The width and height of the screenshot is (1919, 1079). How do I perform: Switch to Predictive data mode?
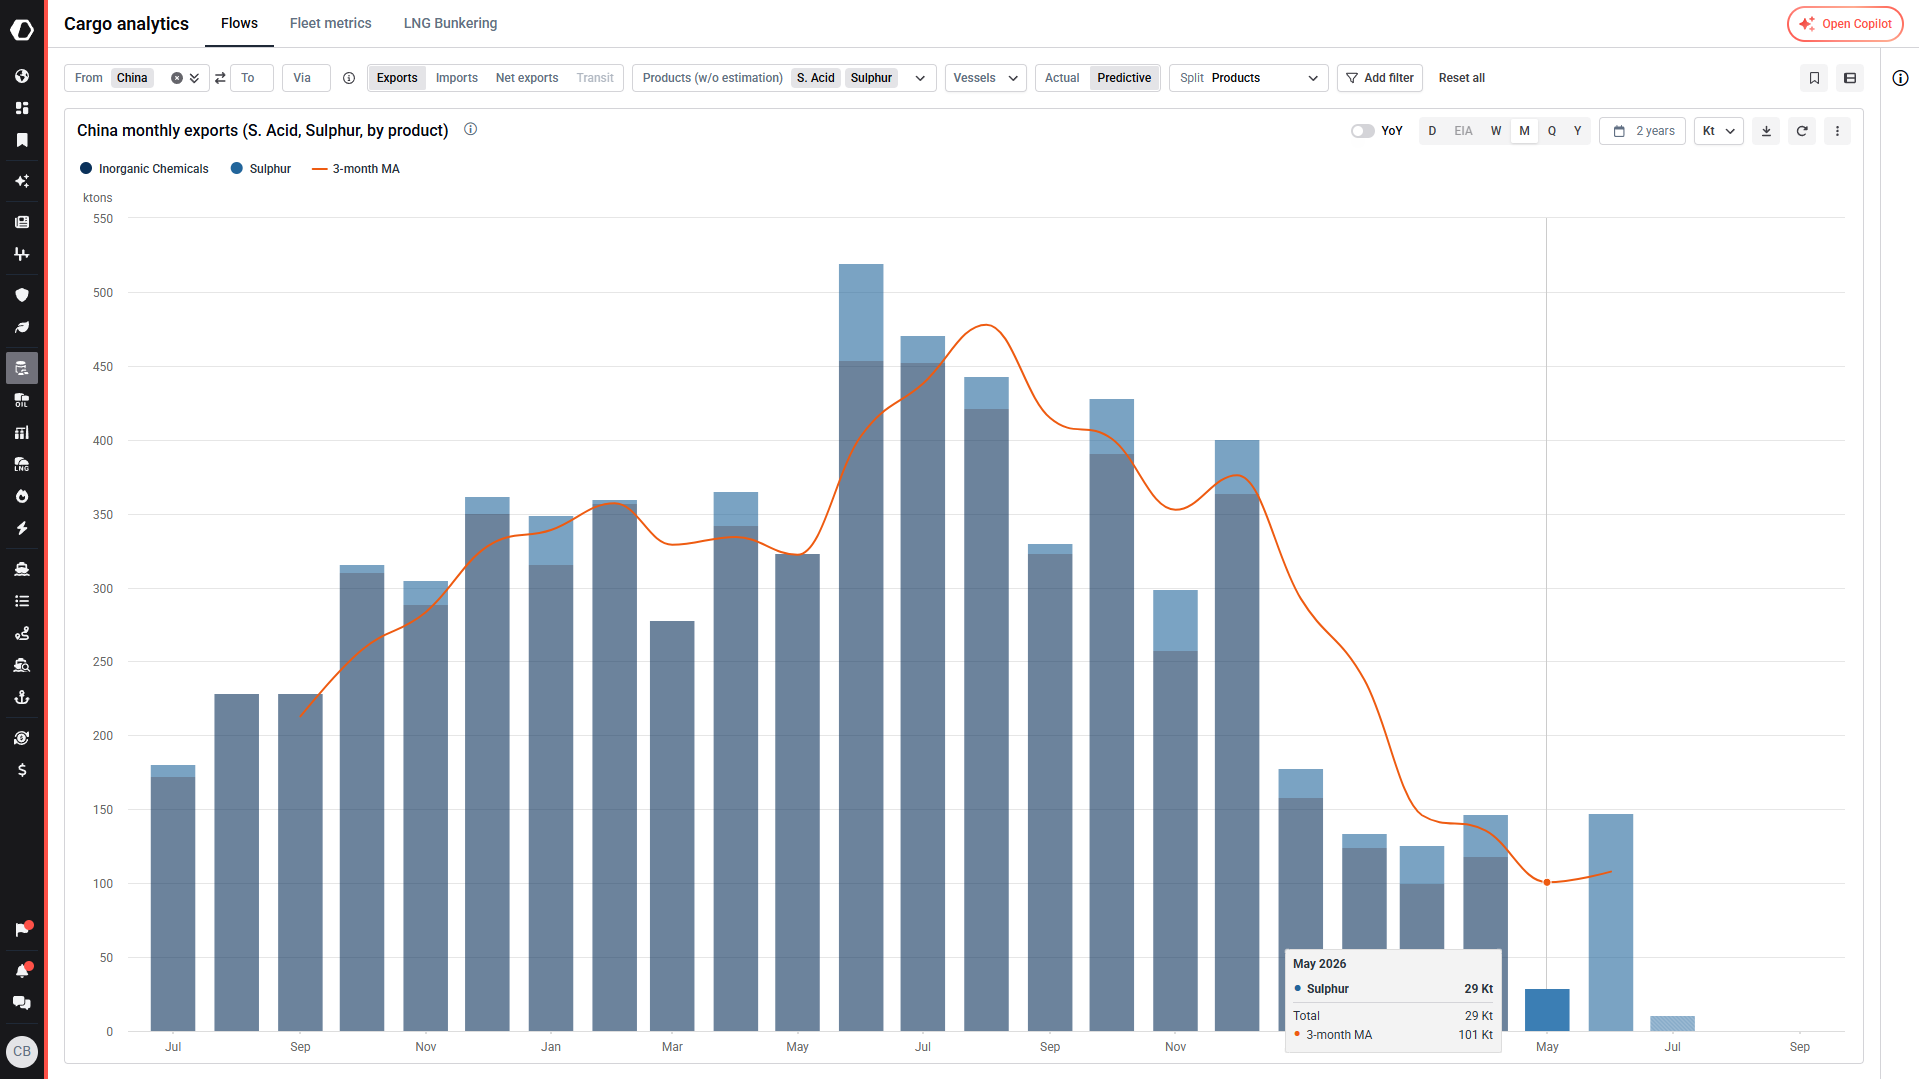coord(1124,78)
